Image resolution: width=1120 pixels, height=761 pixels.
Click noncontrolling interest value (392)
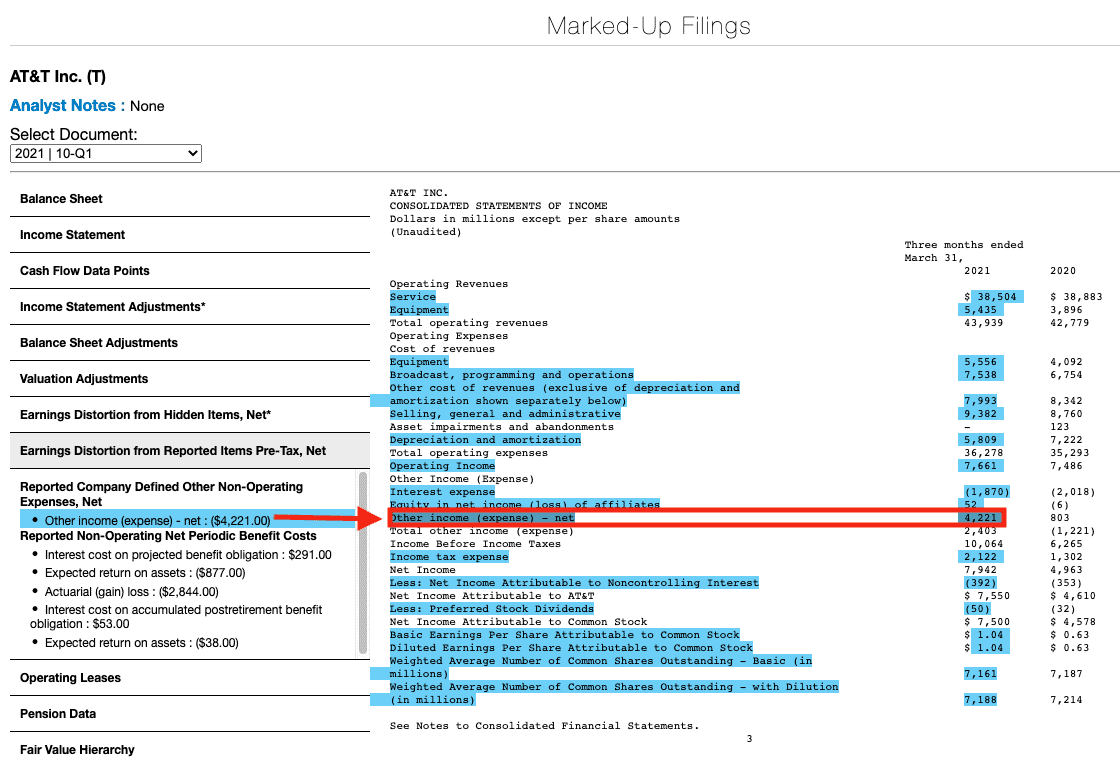pos(980,582)
